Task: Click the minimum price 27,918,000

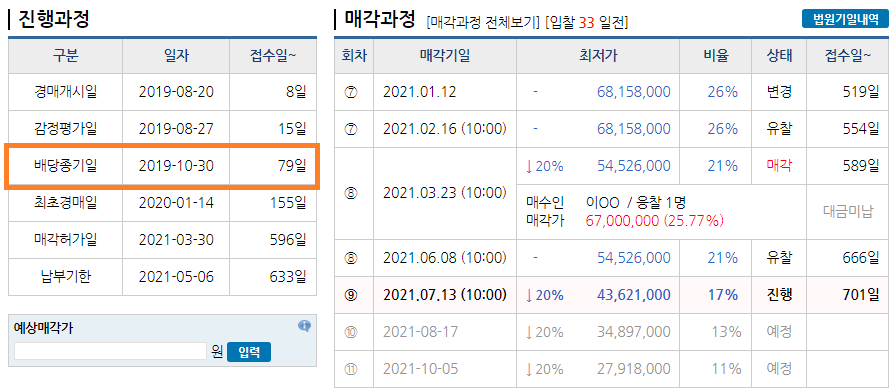Action: [634, 369]
